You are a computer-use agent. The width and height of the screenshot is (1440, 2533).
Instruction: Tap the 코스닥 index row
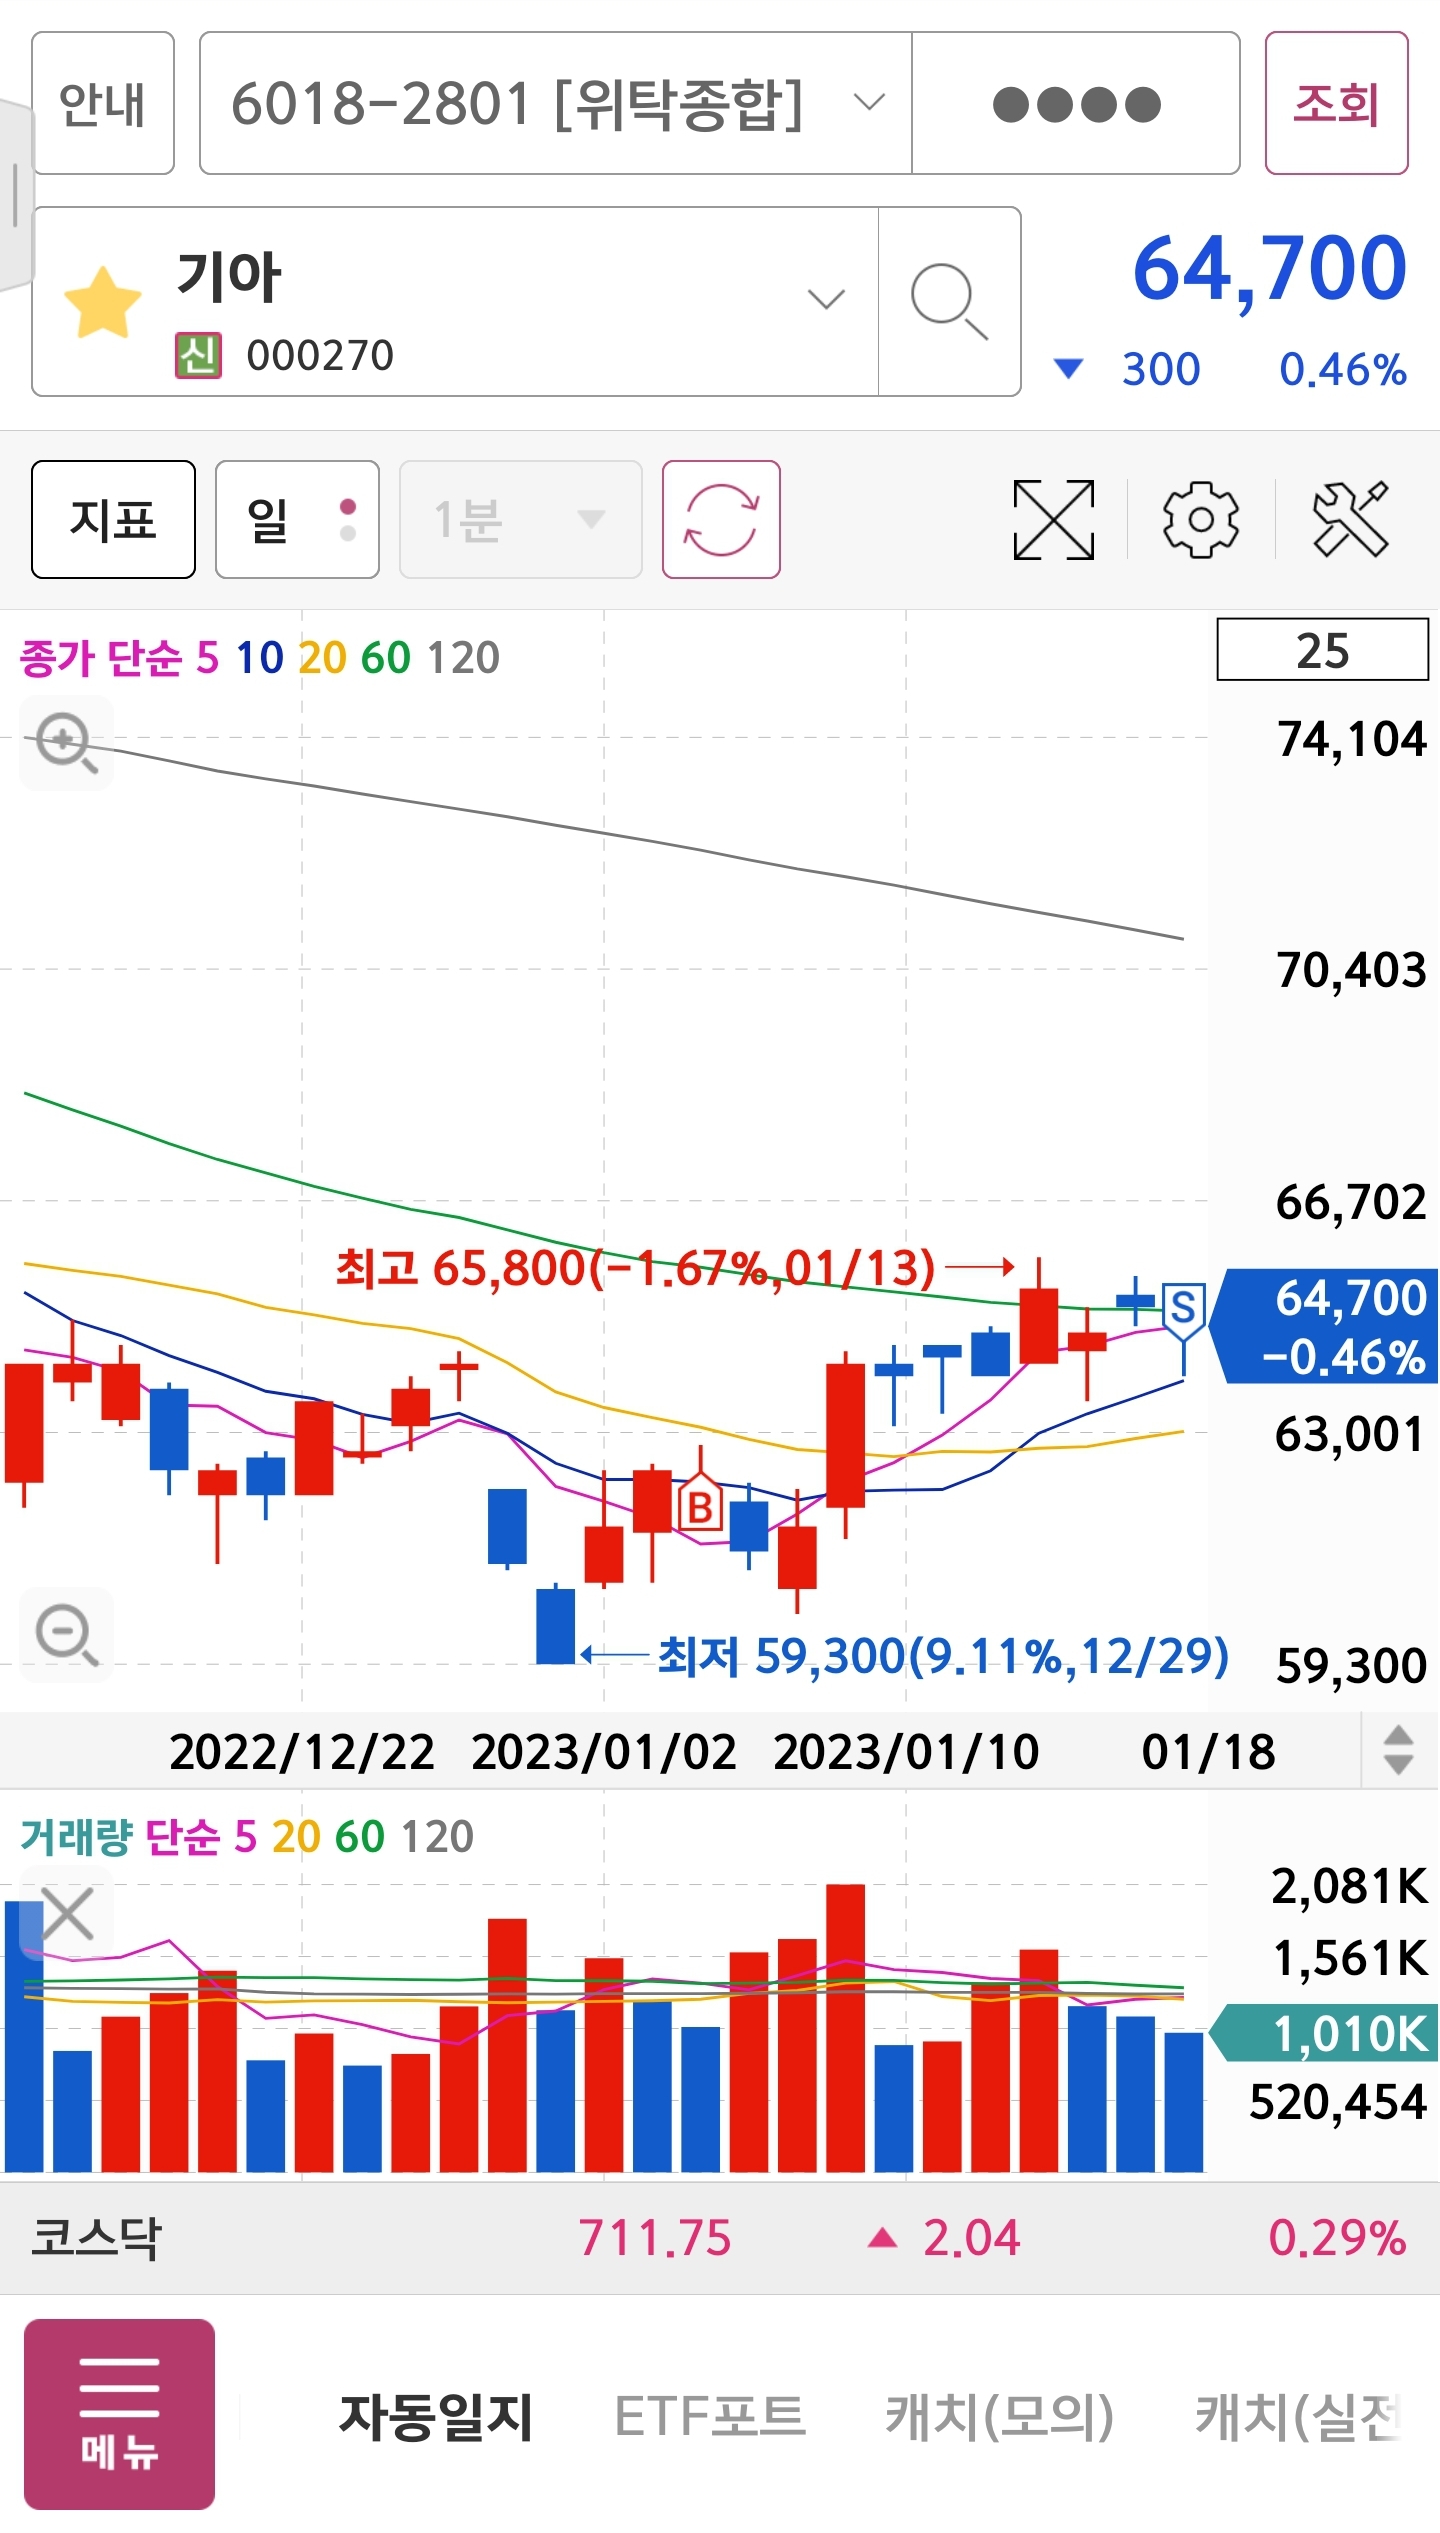(x=720, y=2238)
